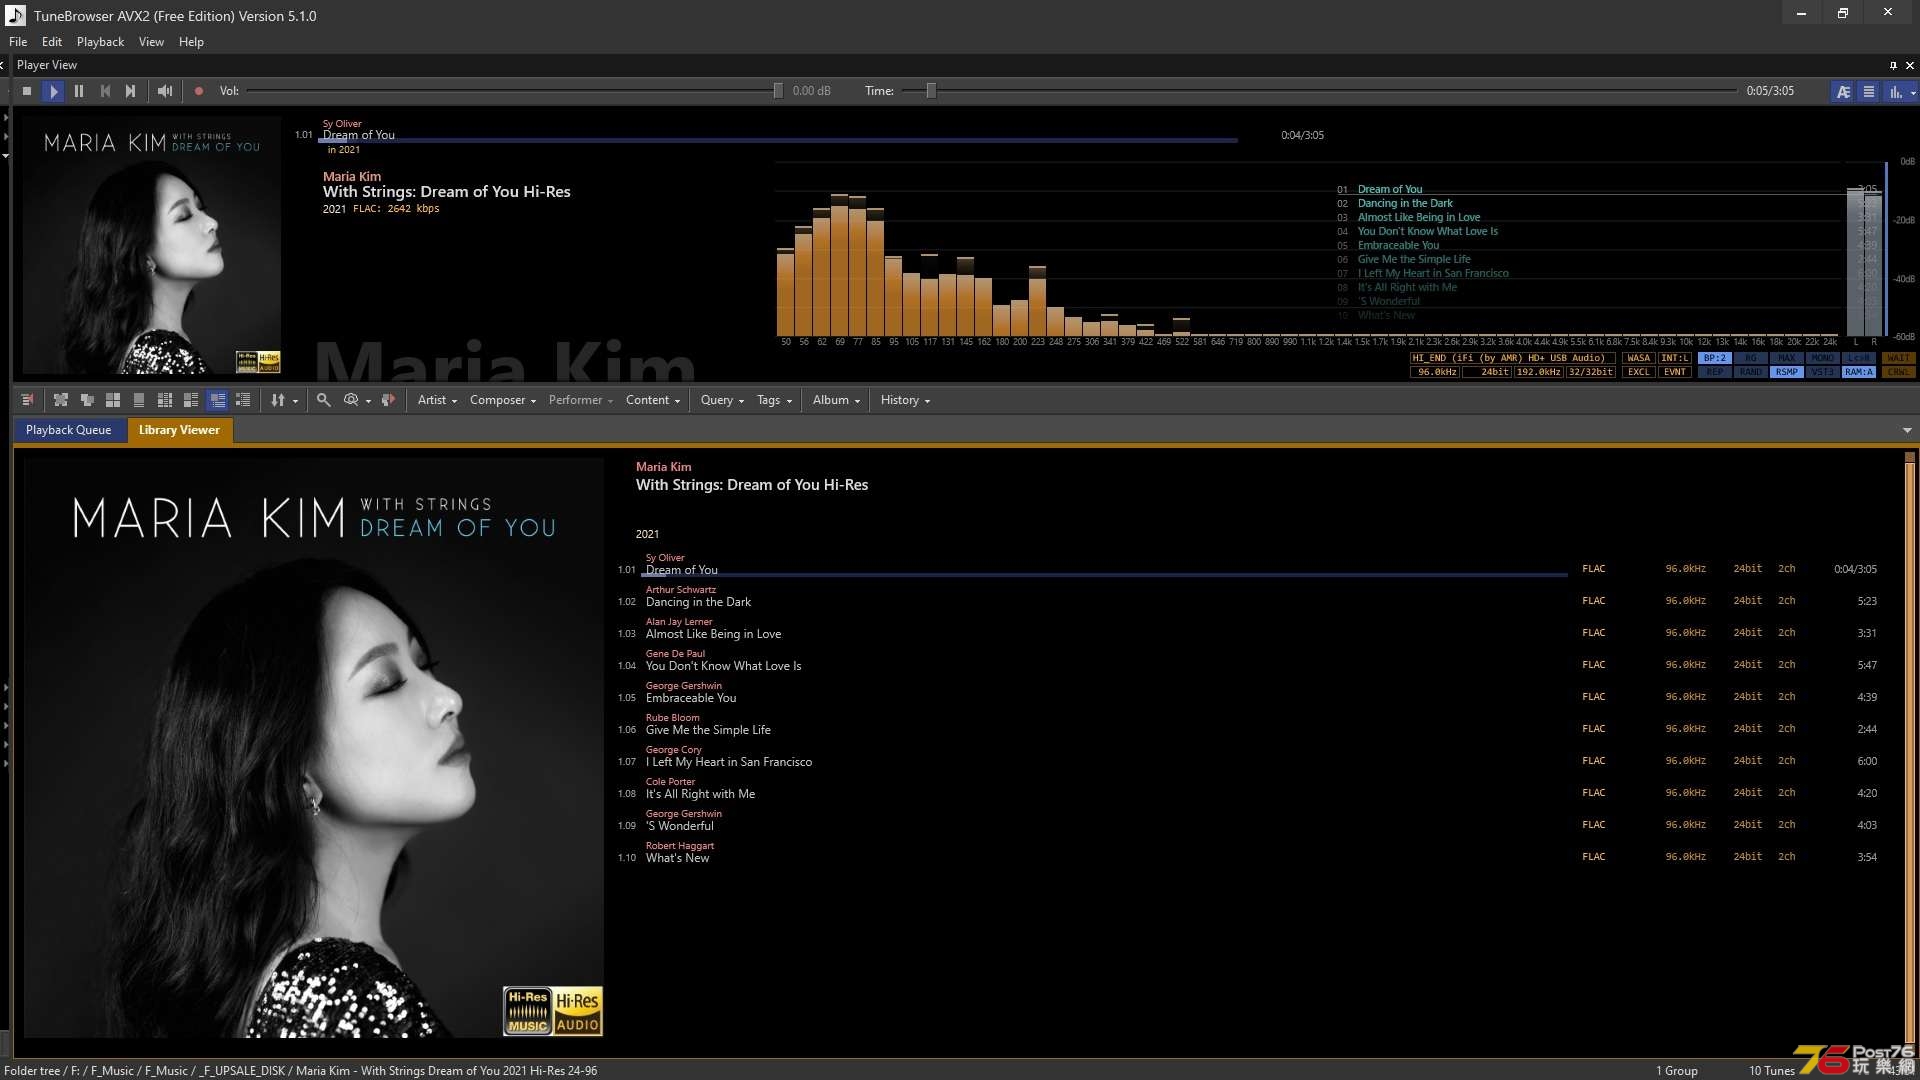This screenshot has height=1080, width=1920.
Task: Click the spectrum bars icon in player toolbar
Action: point(1894,91)
